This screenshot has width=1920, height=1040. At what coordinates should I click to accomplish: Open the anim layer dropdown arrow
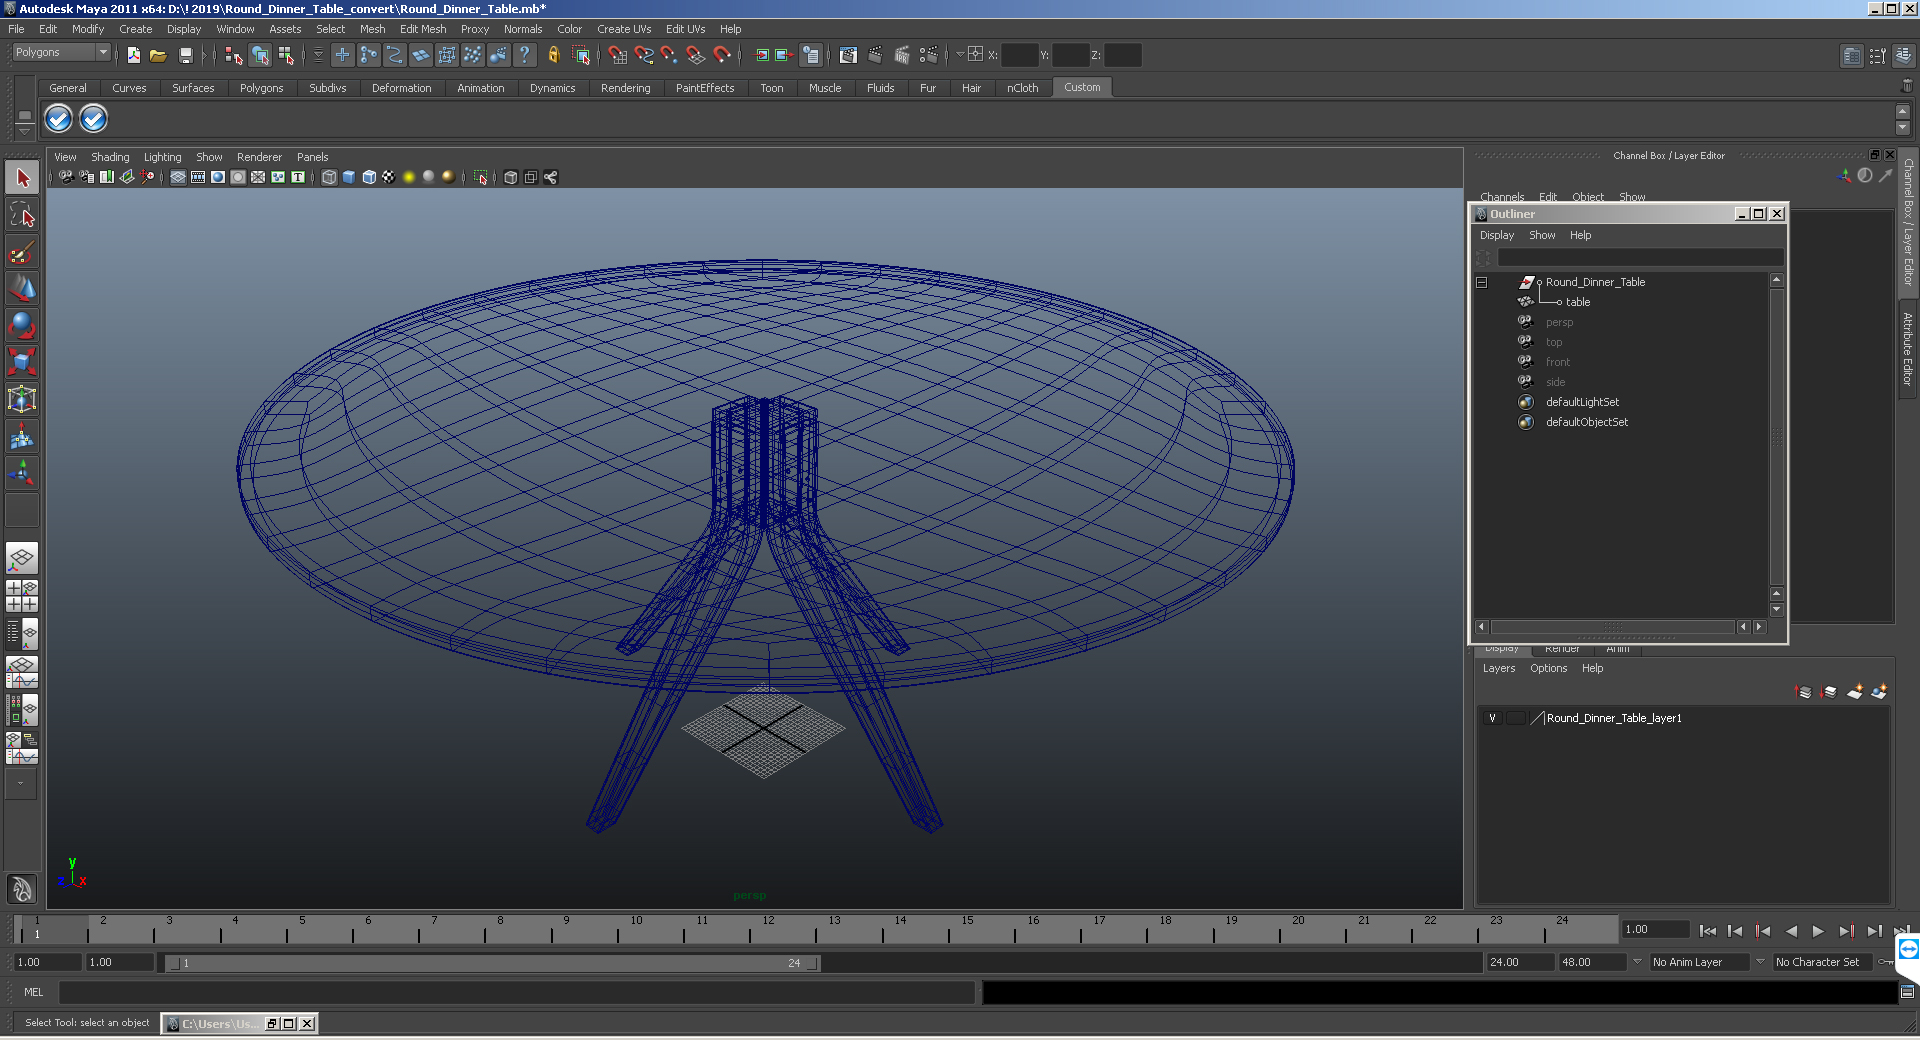(x=1637, y=962)
